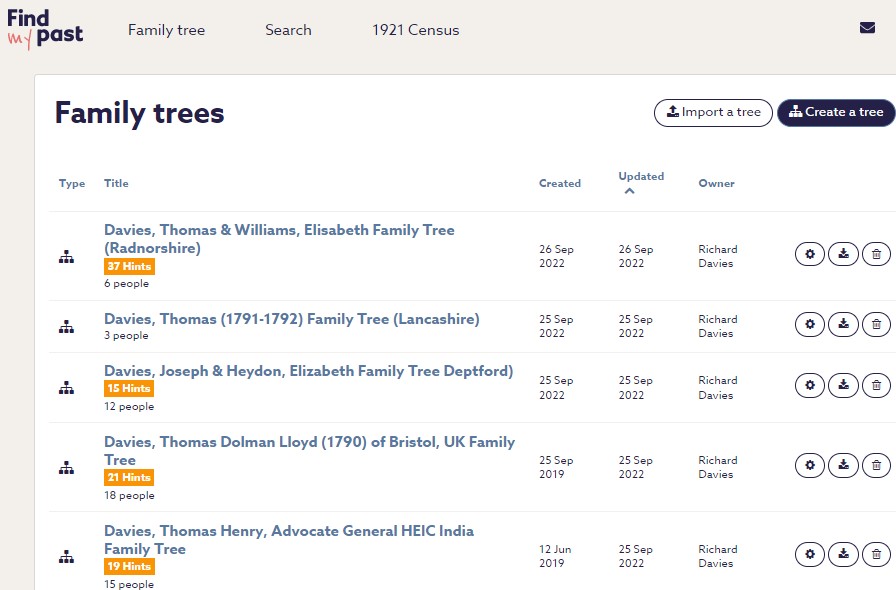The image size is (896, 590).
Task: Delete the Radnorshire family tree
Action: (x=876, y=255)
